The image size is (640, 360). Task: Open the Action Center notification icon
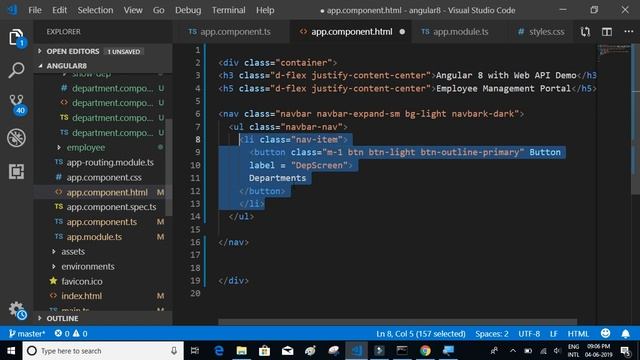point(625,351)
